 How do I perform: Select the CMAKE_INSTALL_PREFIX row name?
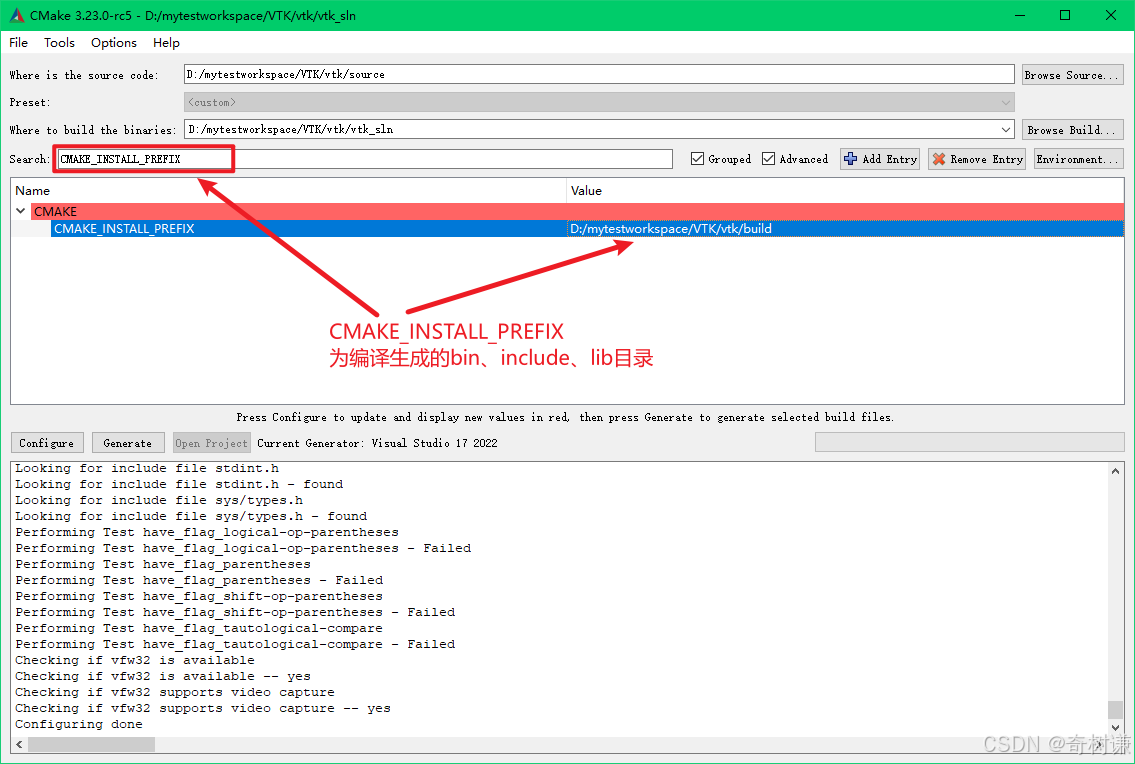tap(124, 229)
